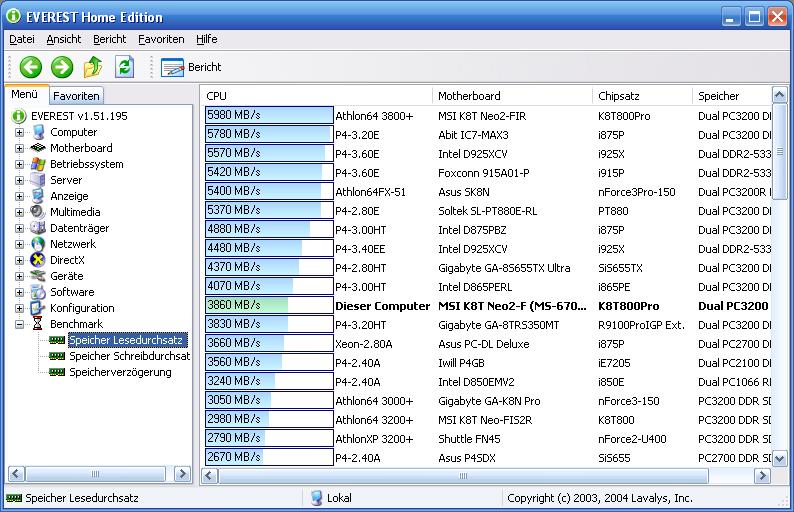The height and width of the screenshot is (512, 794).
Task: Expand the Motherboard tree node
Action: tap(19, 148)
